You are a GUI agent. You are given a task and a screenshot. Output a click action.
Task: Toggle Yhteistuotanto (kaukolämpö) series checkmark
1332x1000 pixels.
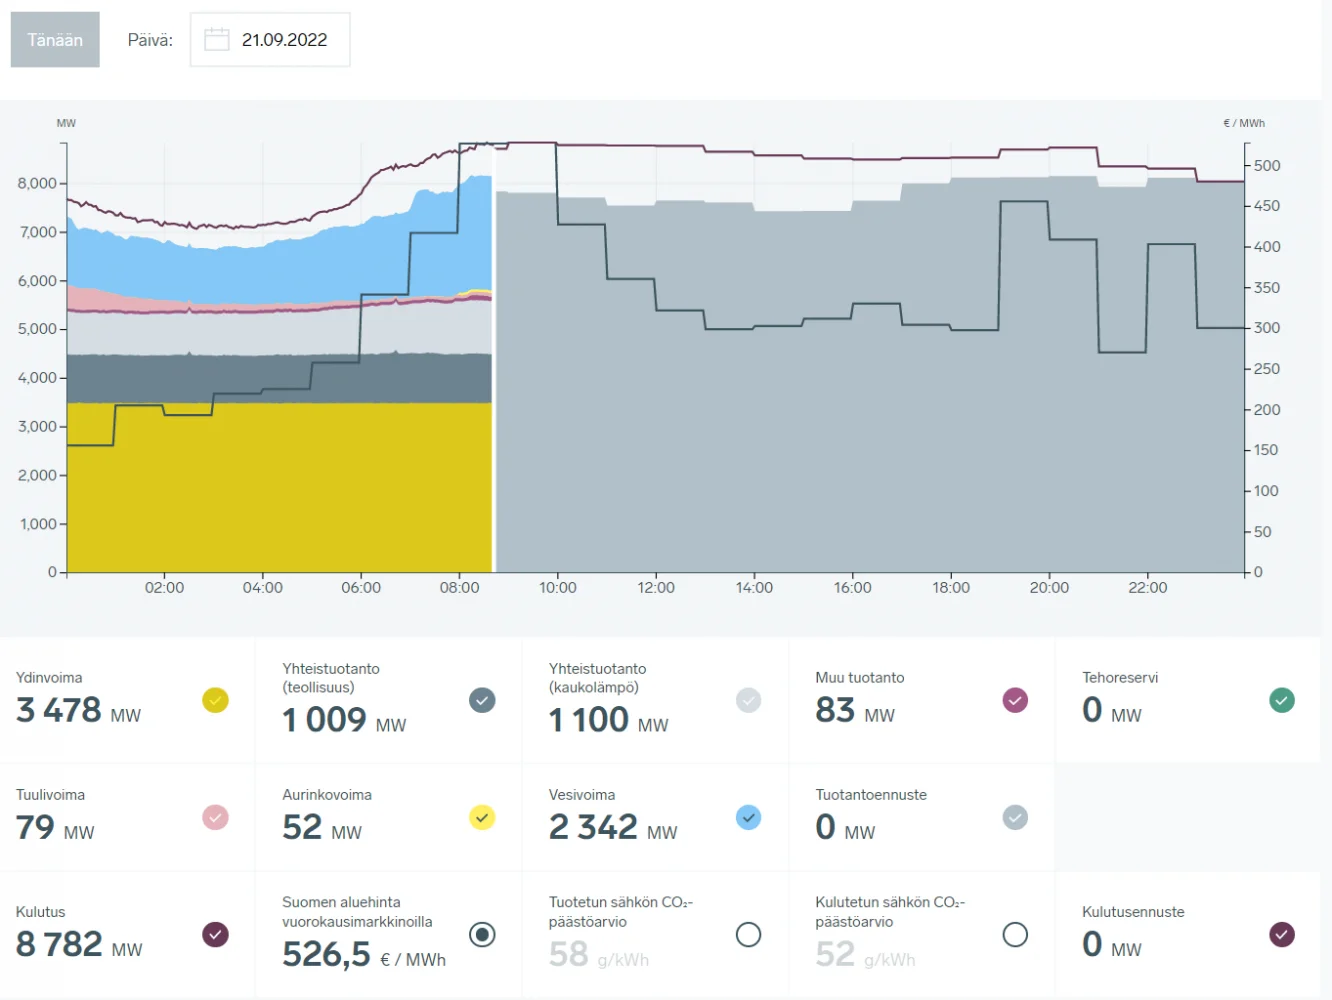pos(748,700)
